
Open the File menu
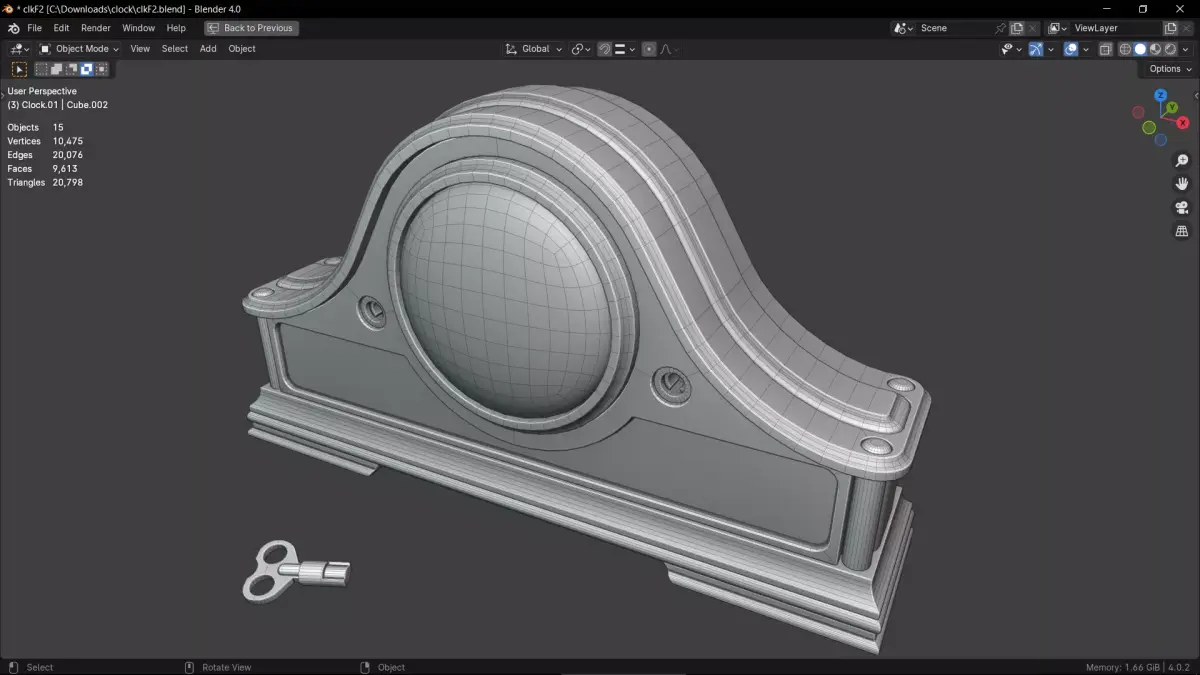click(34, 28)
